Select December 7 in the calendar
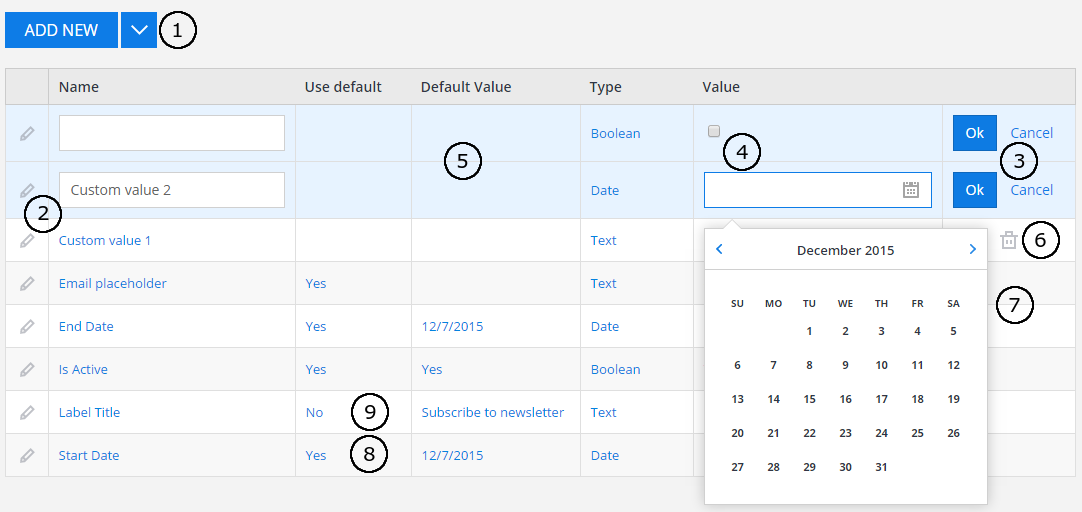Viewport: 1082px width, 512px height. pos(774,365)
